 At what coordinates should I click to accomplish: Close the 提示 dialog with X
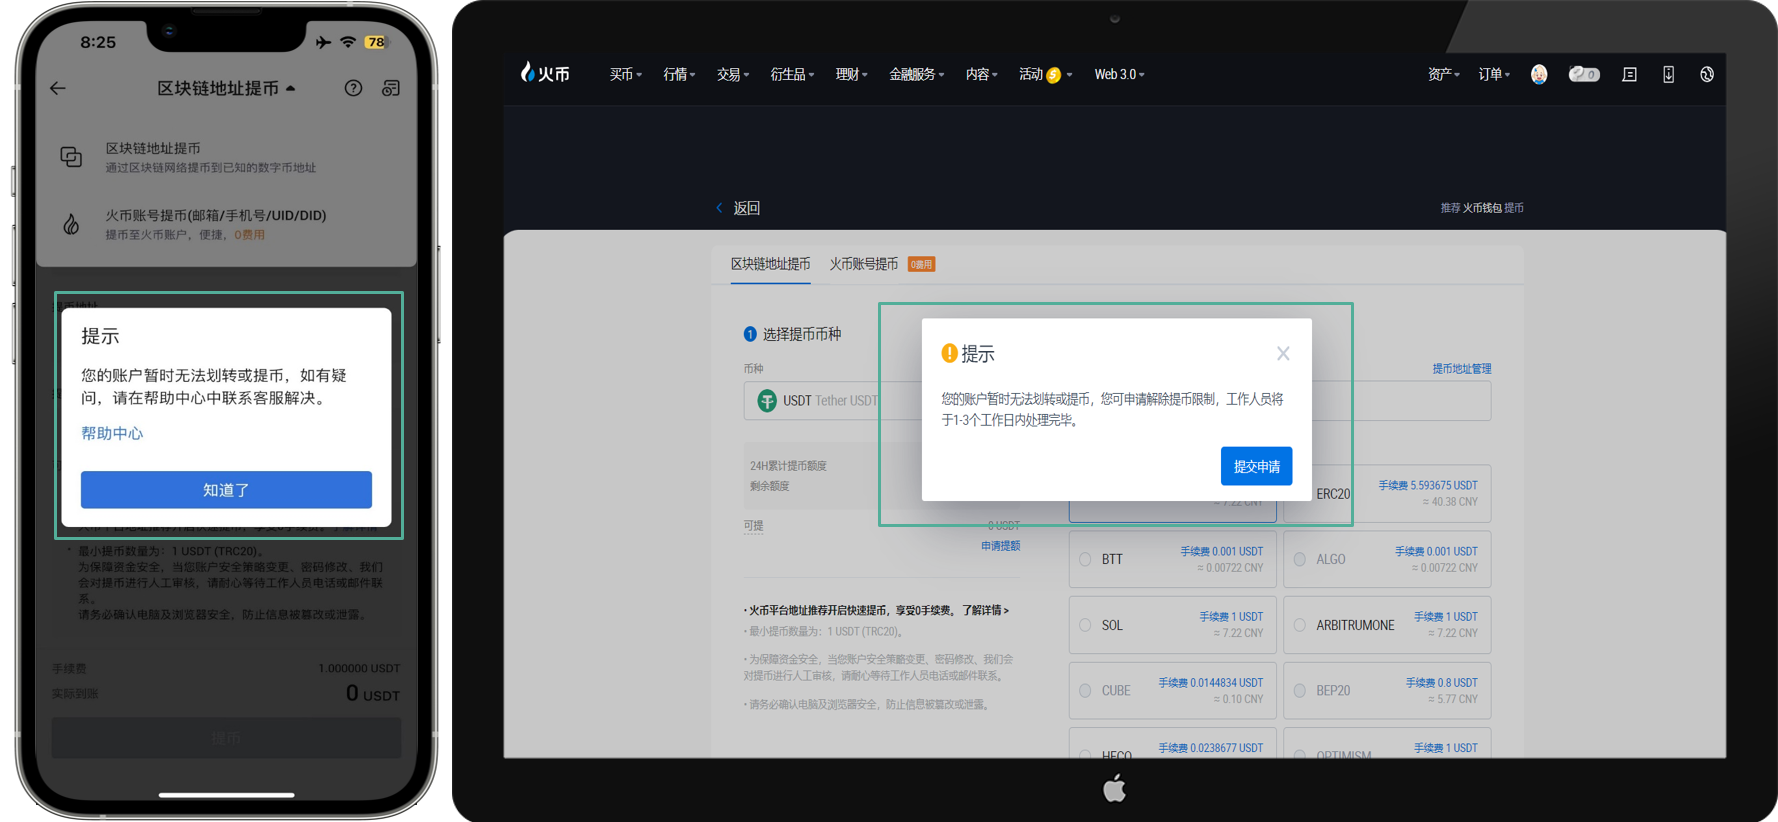coord(1283,353)
